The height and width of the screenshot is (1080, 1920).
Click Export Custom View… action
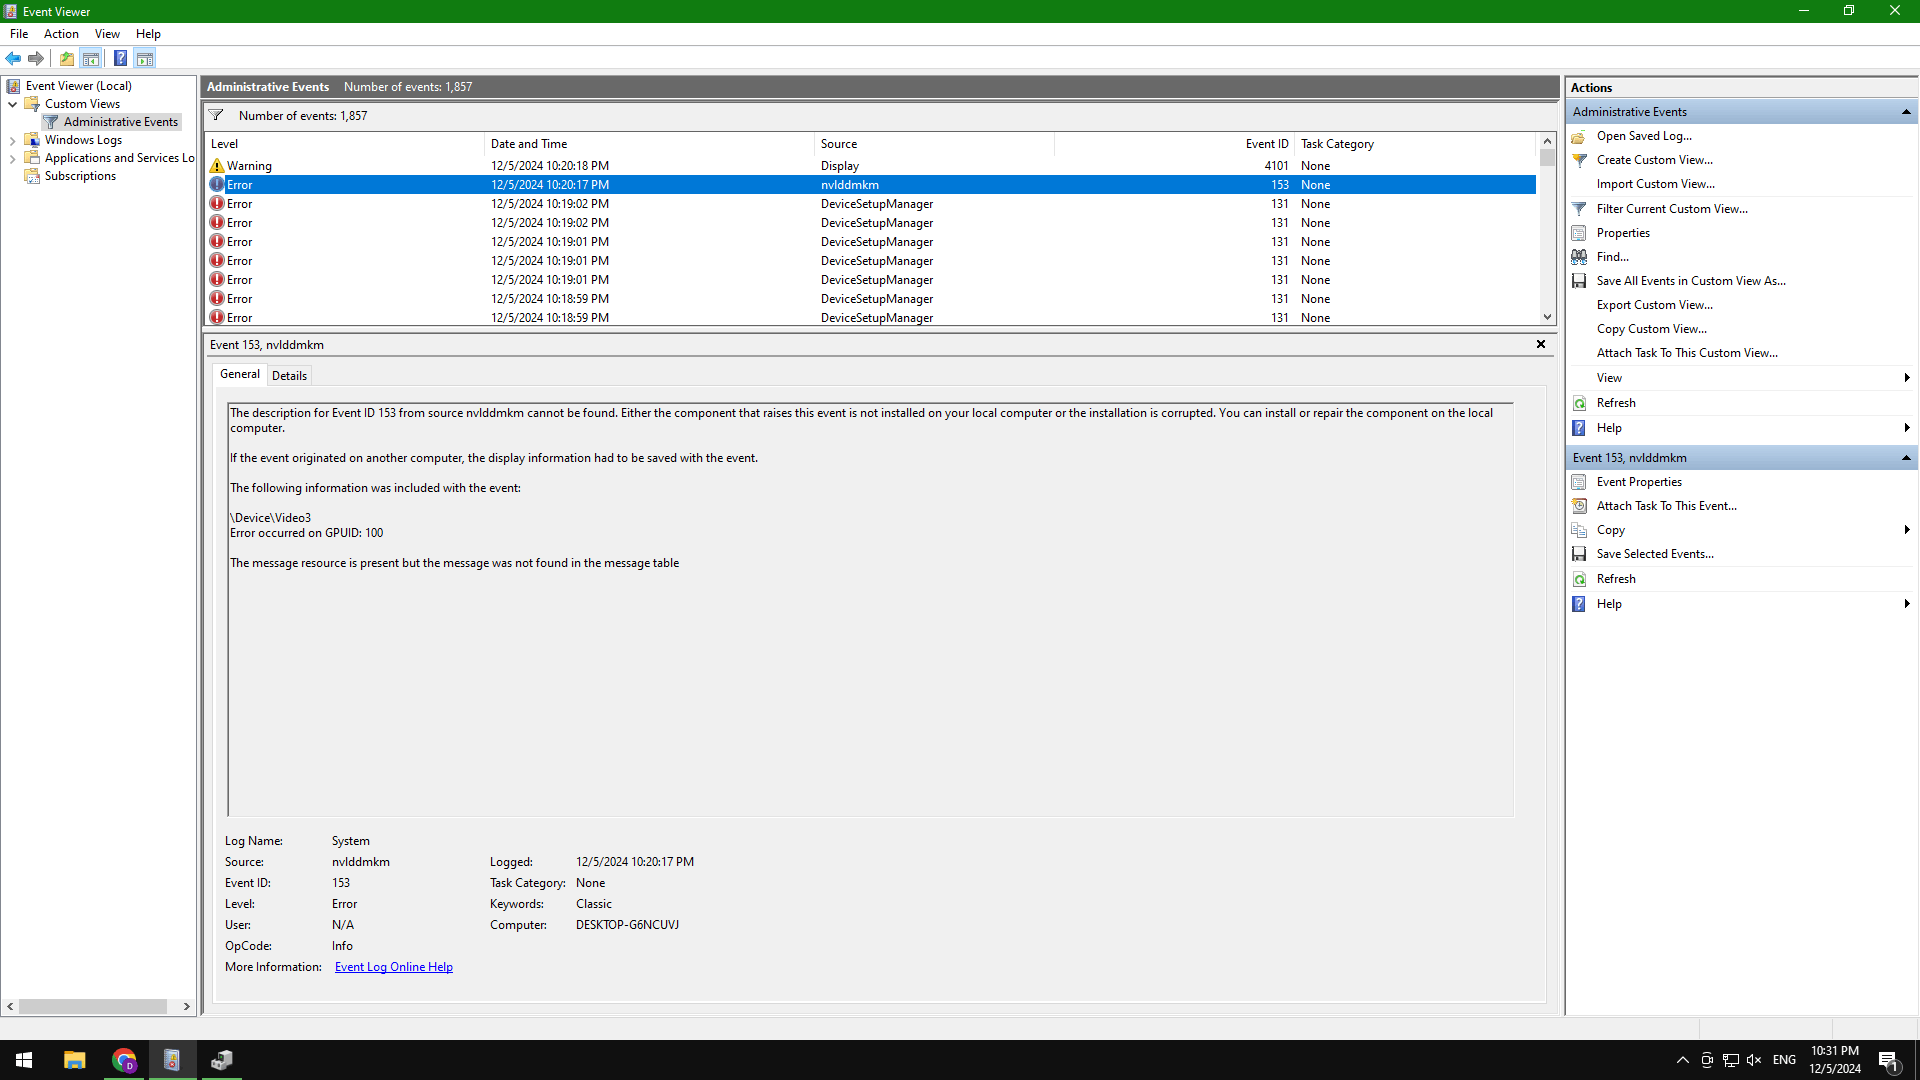tap(1654, 305)
